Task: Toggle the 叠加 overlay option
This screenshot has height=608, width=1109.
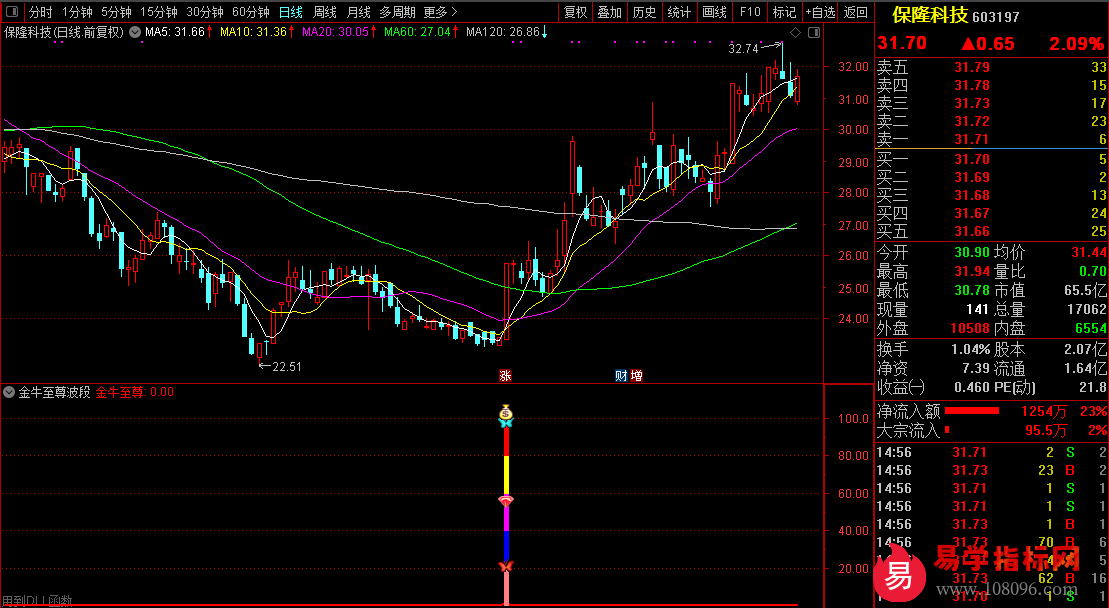Action: click(609, 13)
